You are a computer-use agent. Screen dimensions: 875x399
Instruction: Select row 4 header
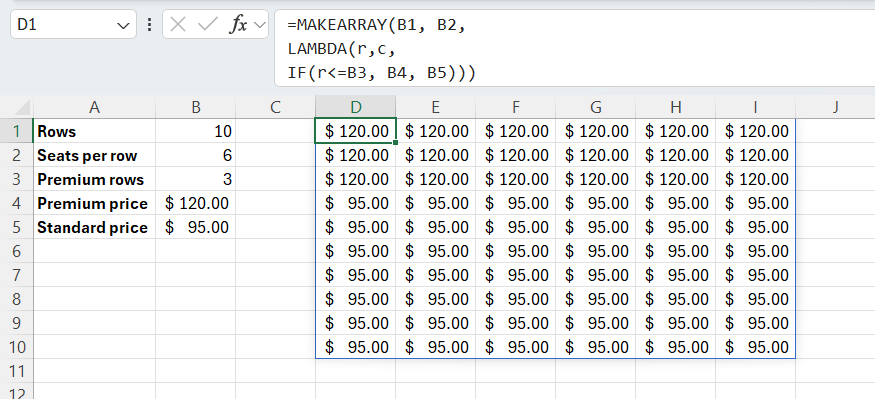17,203
